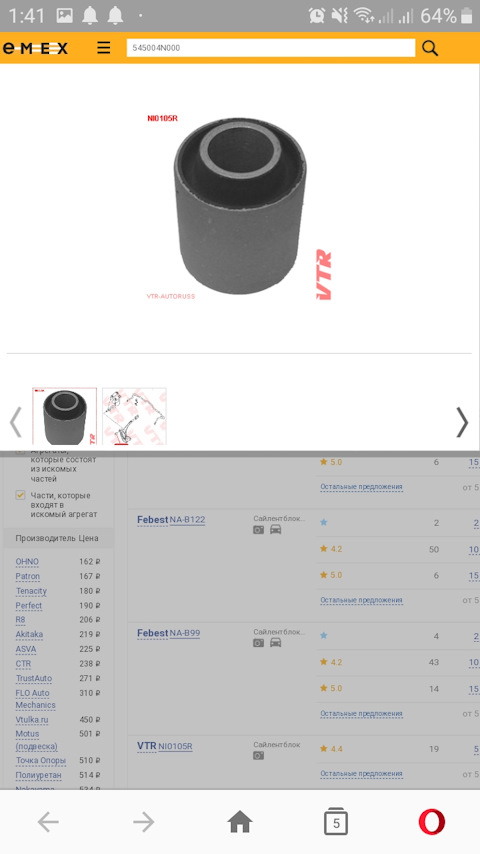Tap the car icon in the Febest NA-B99 row

pyautogui.click(x=276, y=643)
